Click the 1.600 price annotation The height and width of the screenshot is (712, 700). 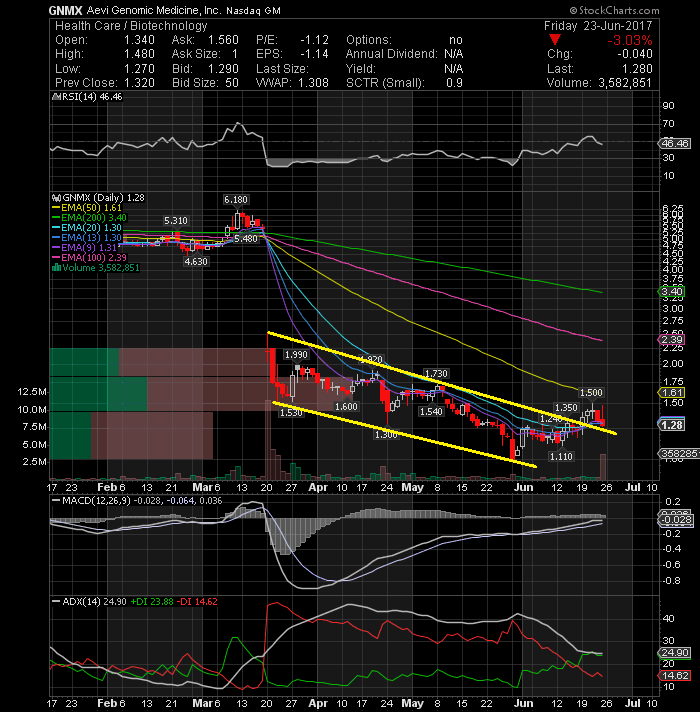346,406
